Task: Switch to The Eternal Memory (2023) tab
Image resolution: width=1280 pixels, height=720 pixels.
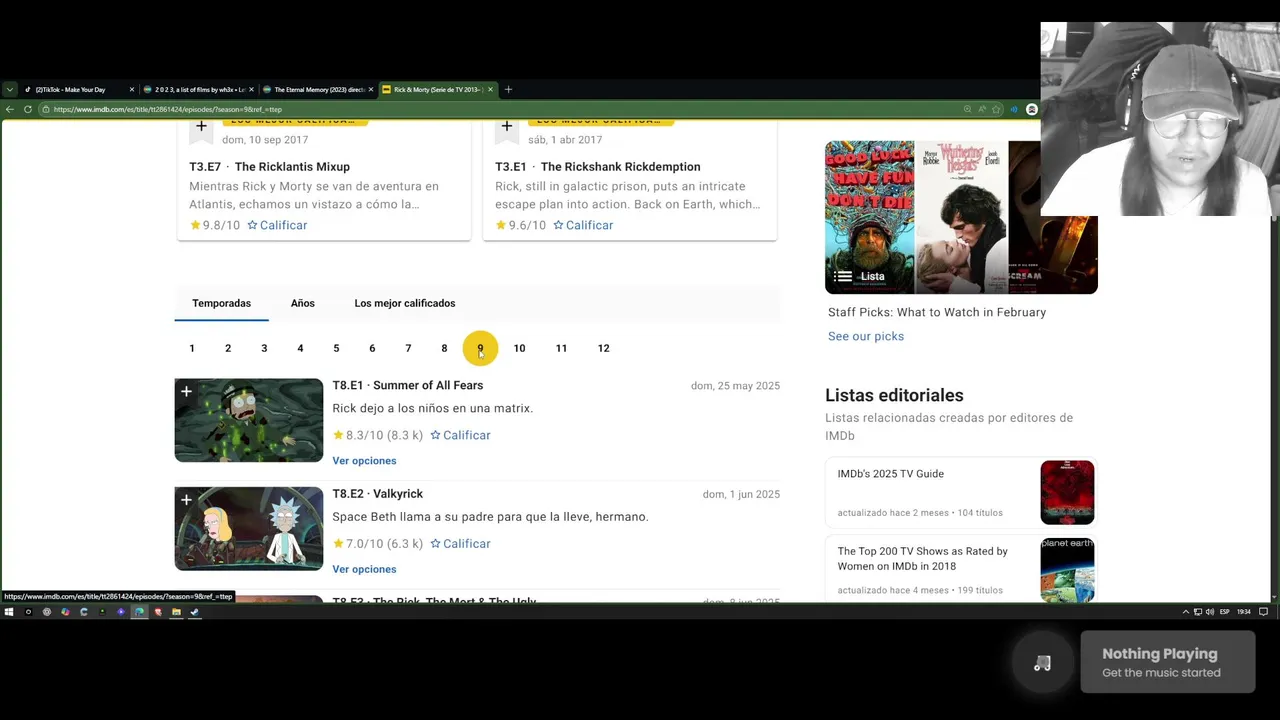Action: (317, 90)
